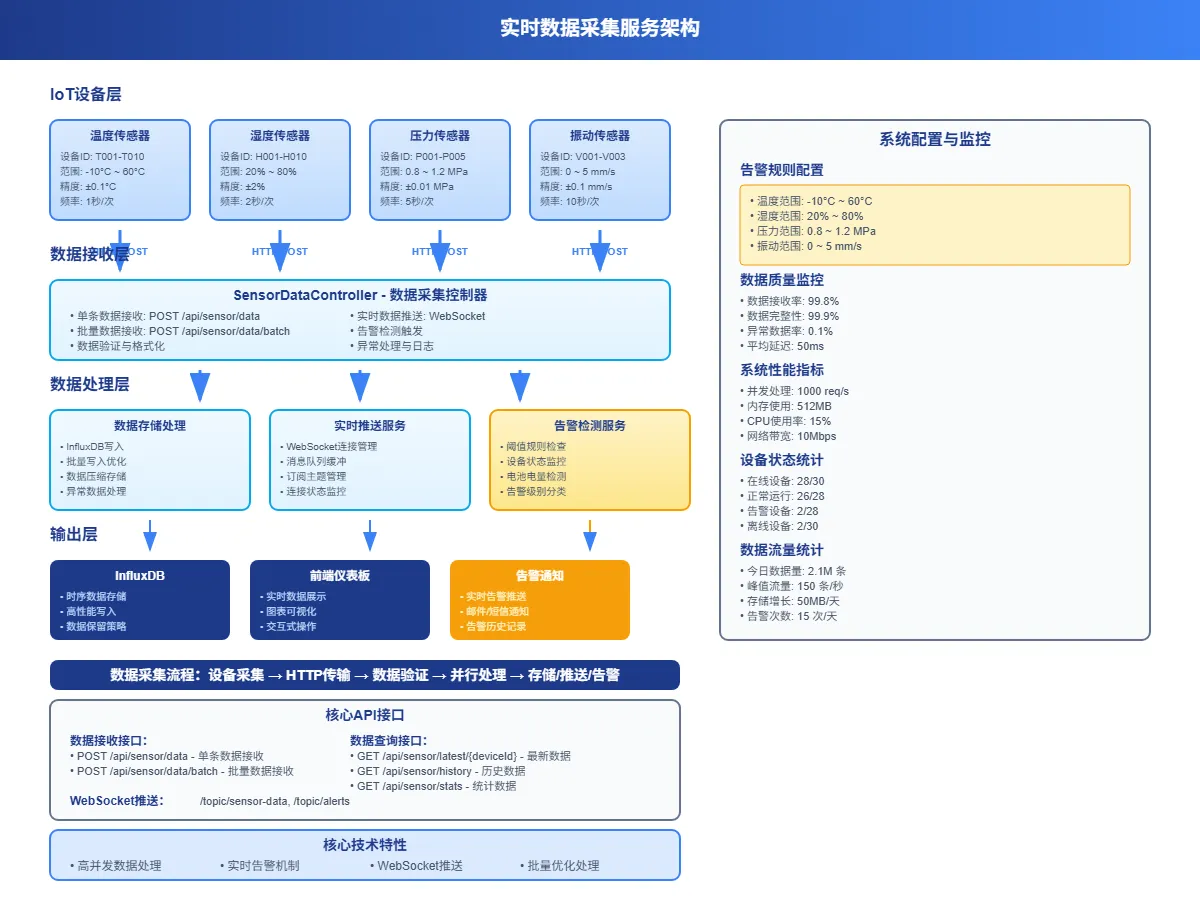Click the dark blue InfluxDB output box
The image size is (1200, 900).
140,600
